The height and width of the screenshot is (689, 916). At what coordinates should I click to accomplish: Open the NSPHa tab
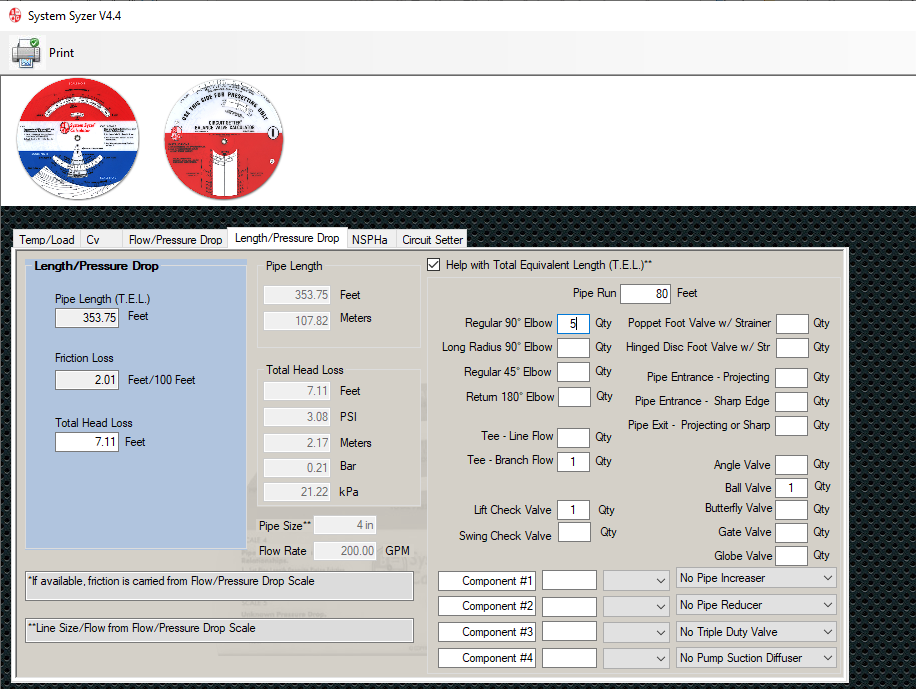pyautogui.click(x=370, y=240)
